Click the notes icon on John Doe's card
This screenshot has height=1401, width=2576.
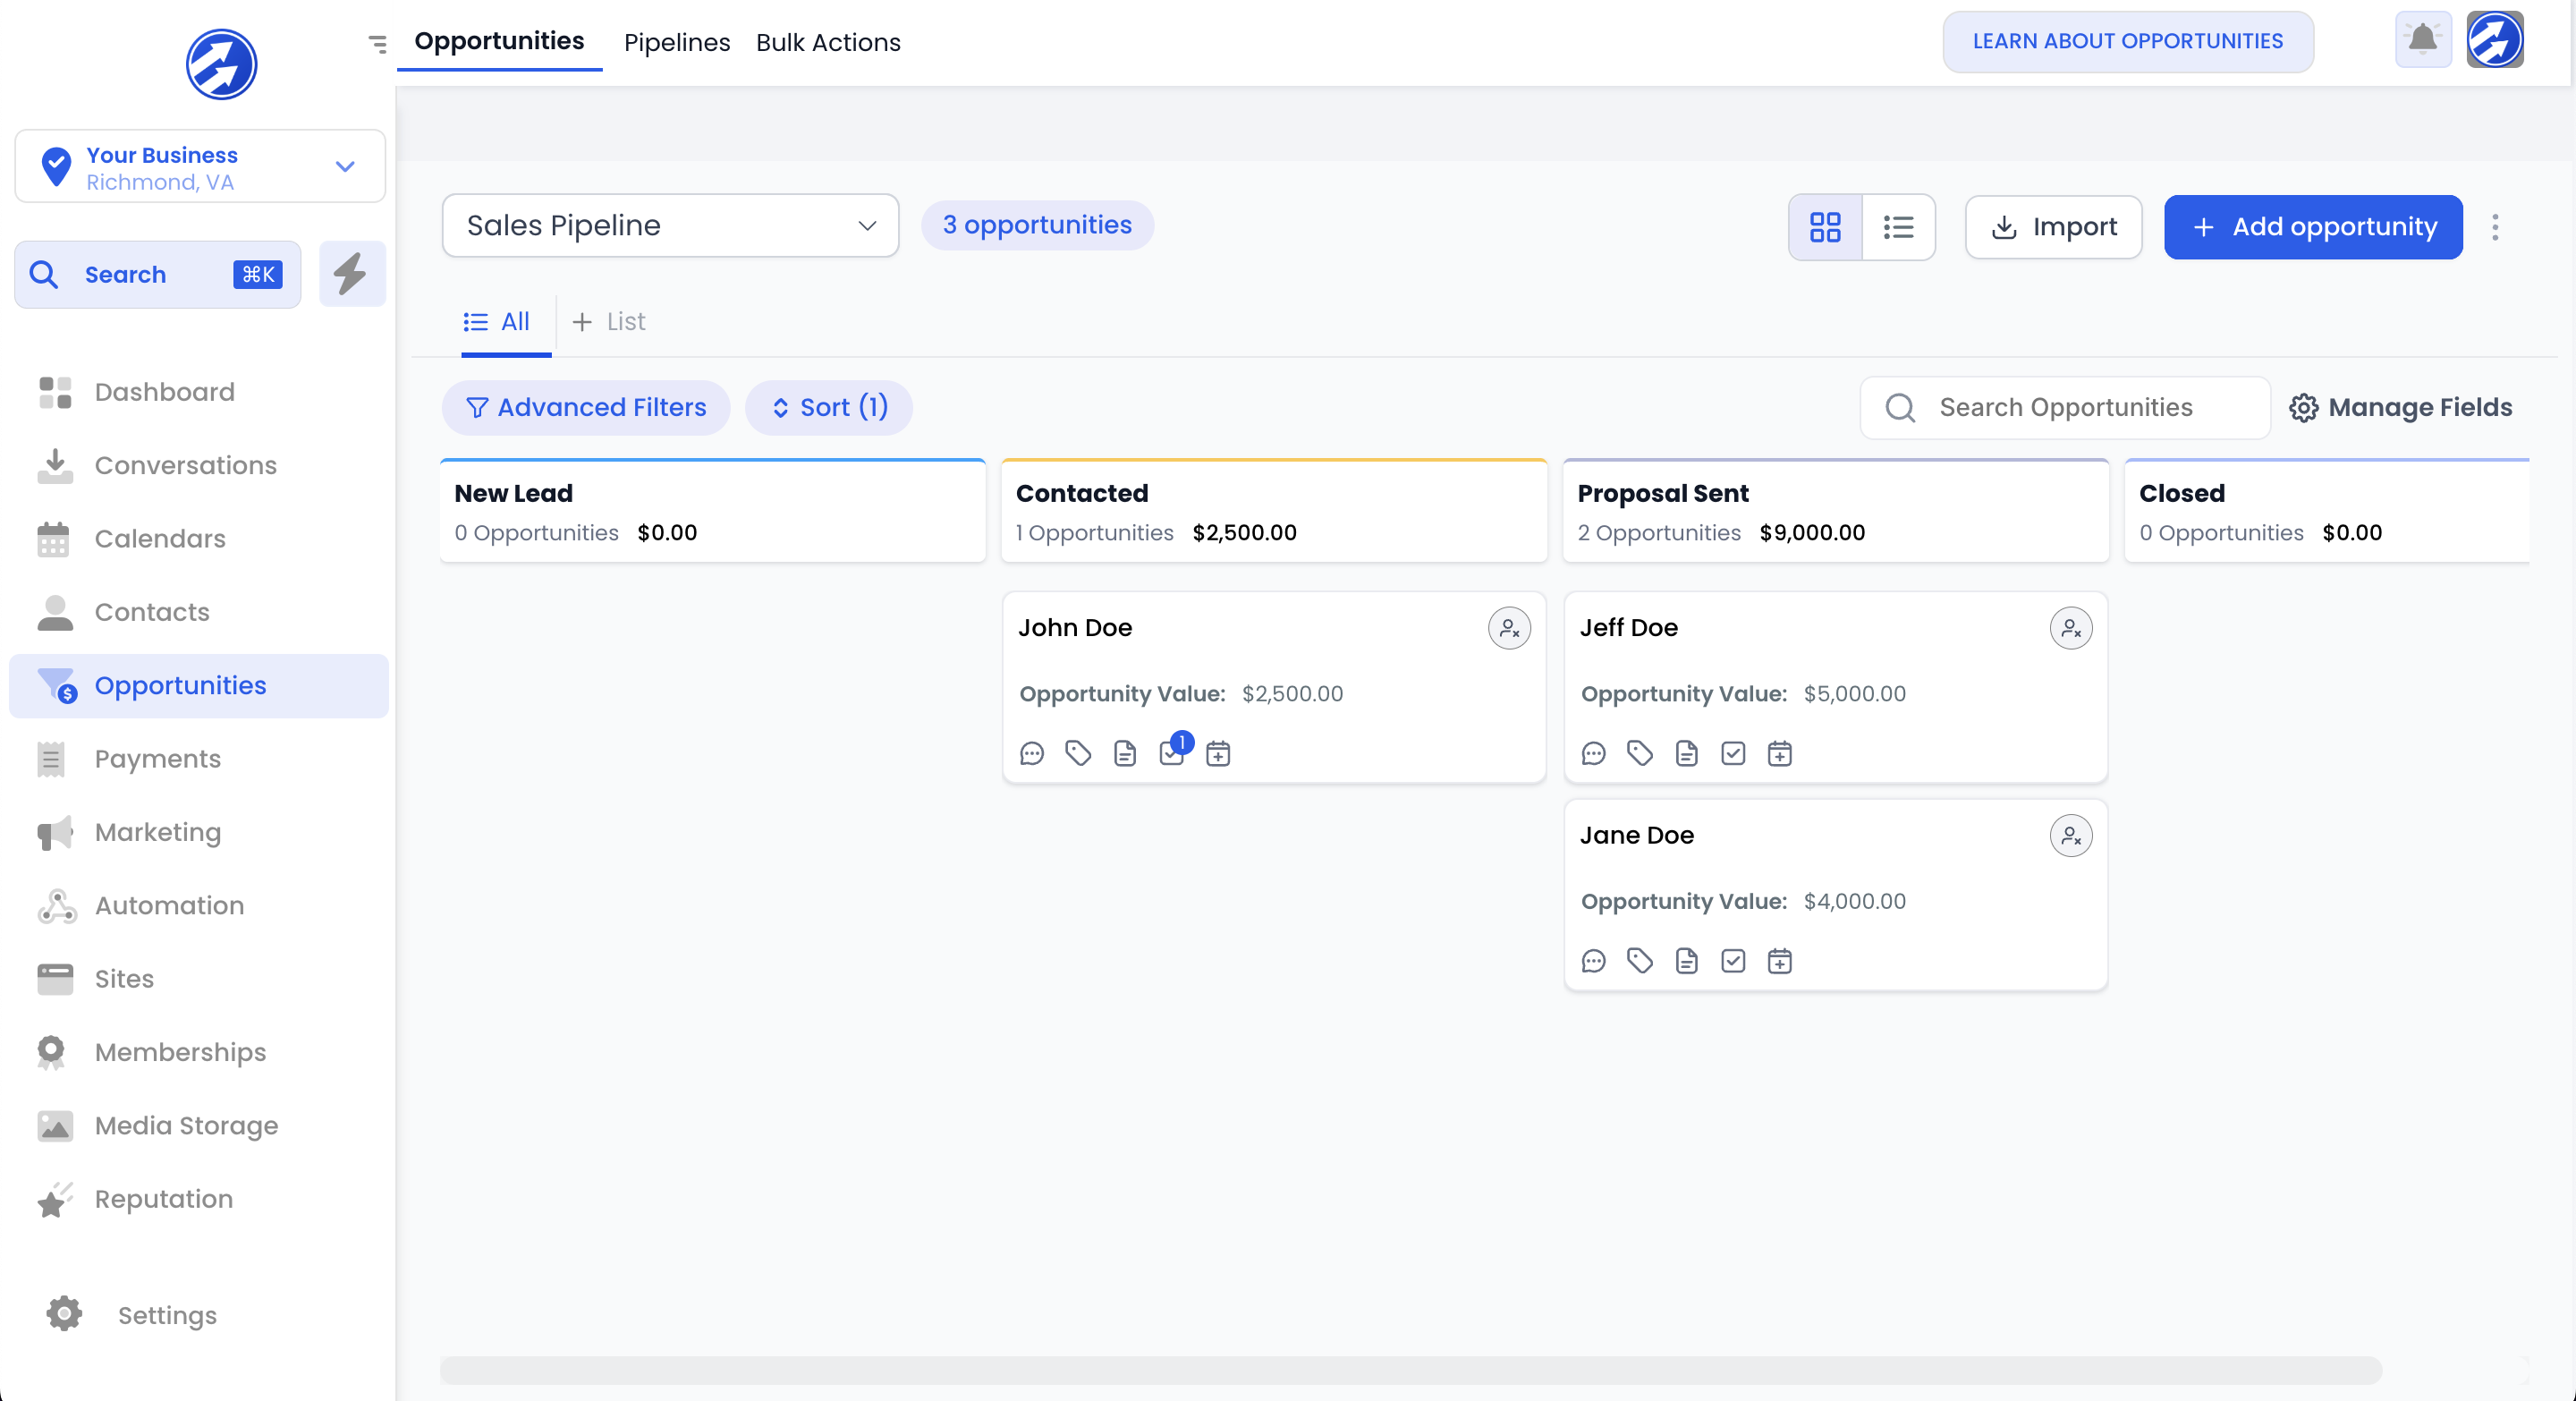1125,753
